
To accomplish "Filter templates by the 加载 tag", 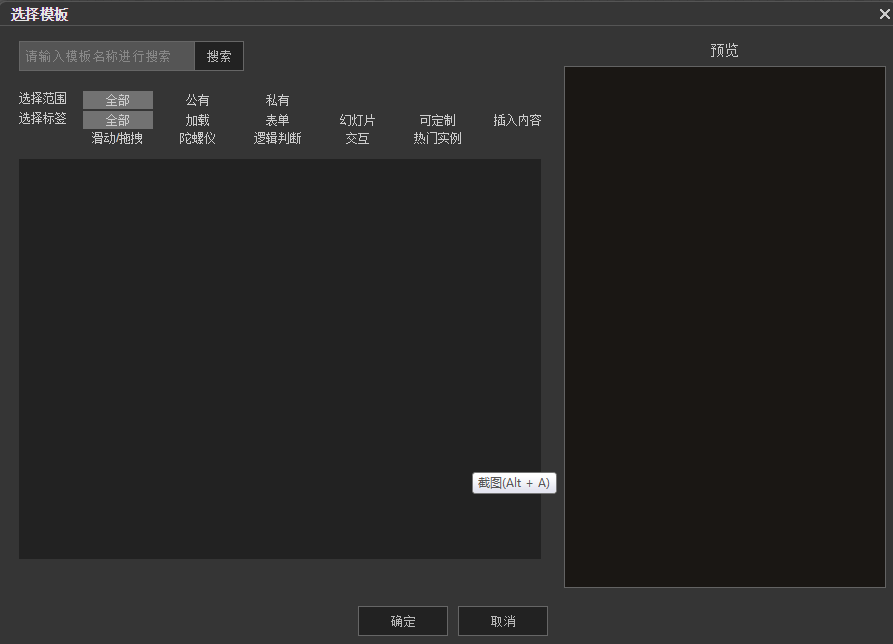I will (198, 120).
